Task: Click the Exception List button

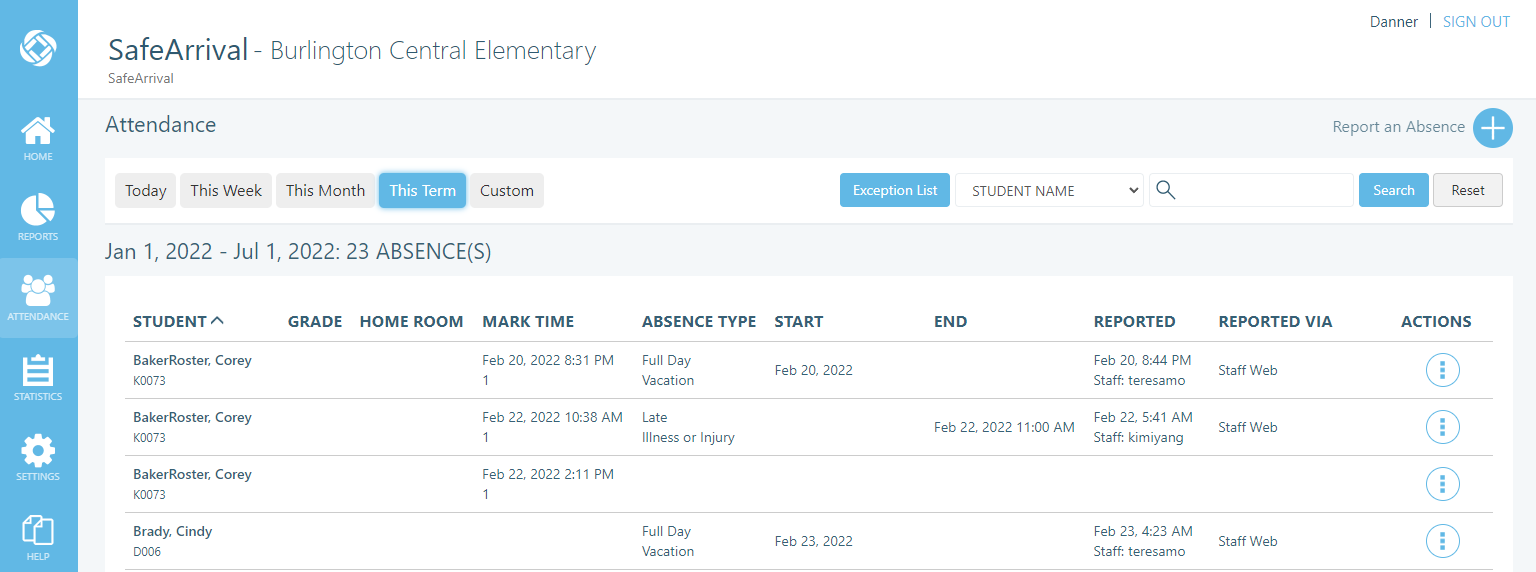Action: (894, 190)
